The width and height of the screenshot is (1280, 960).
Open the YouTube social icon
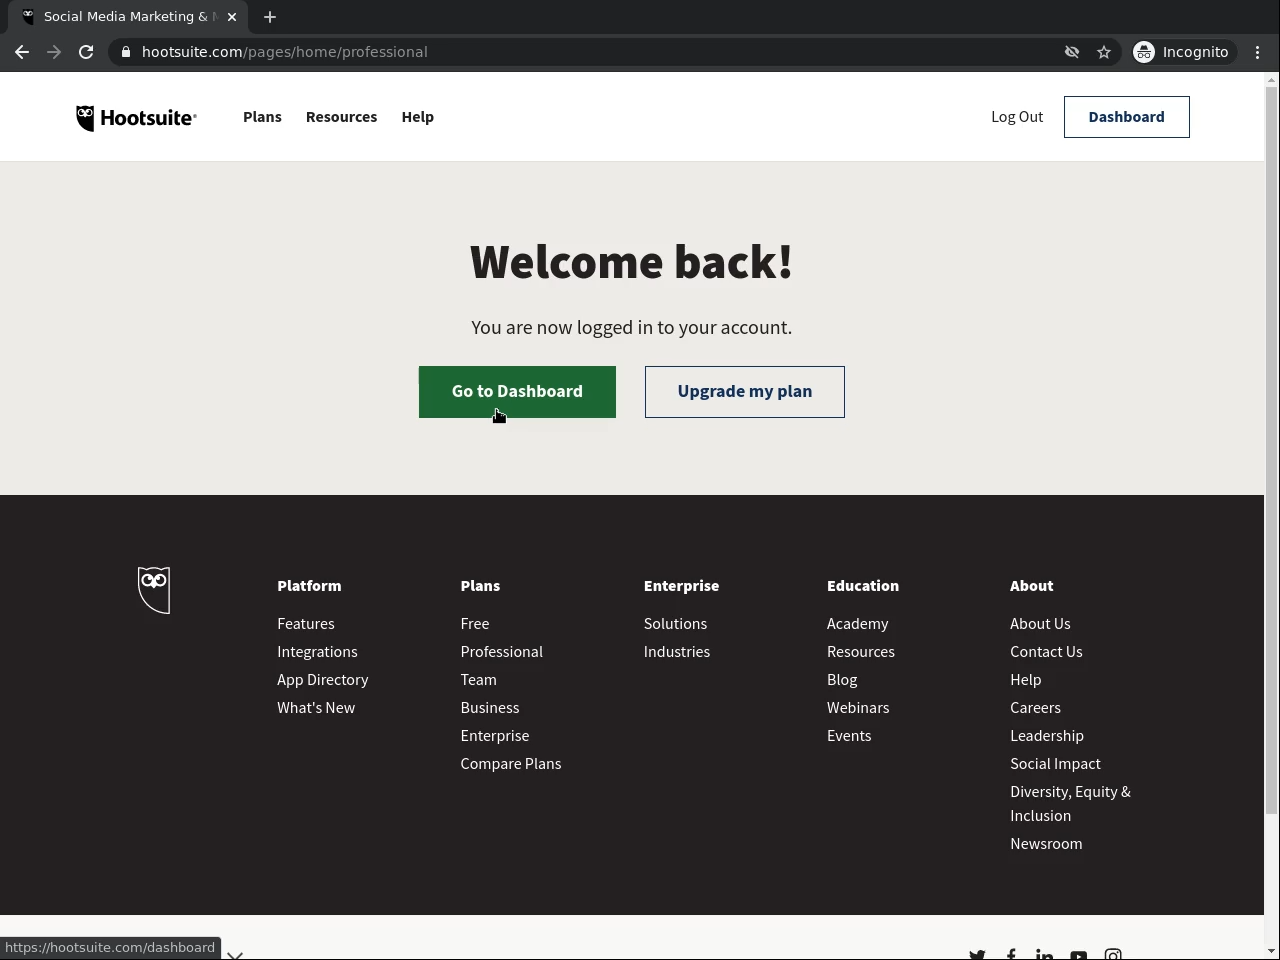(1078, 955)
